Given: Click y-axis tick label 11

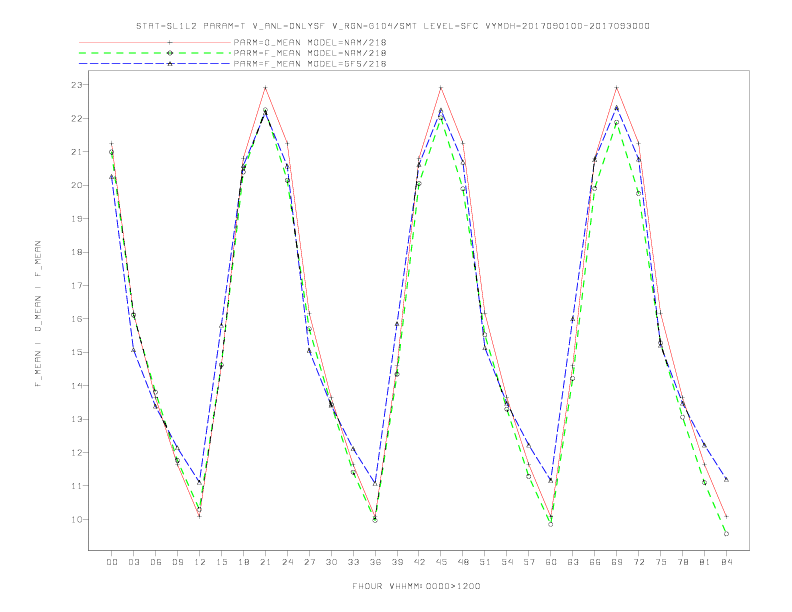Looking at the screenshot, I should (x=76, y=486).
